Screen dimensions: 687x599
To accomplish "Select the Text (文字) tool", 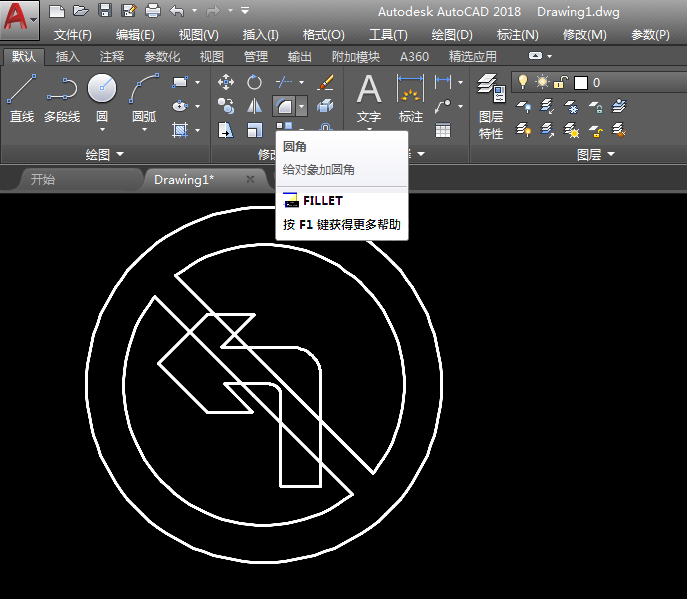I will coord(369,98).
